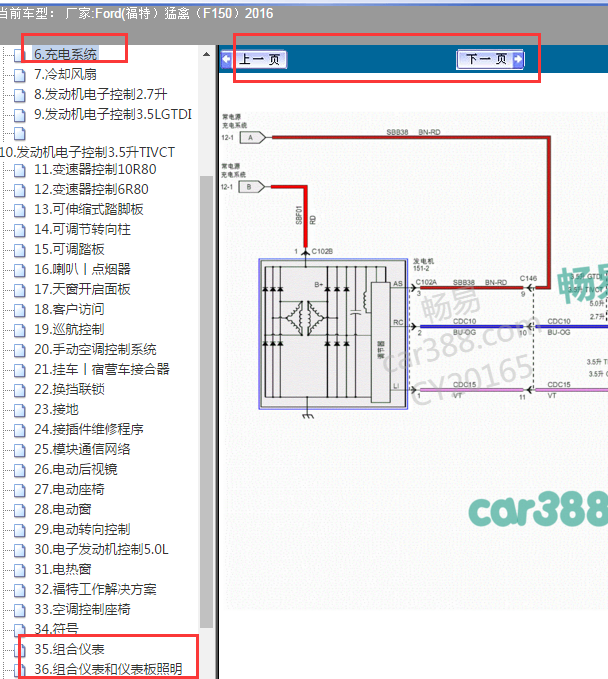
Task: Click tree scrollbar up arrow
Action: click(207, 55)
